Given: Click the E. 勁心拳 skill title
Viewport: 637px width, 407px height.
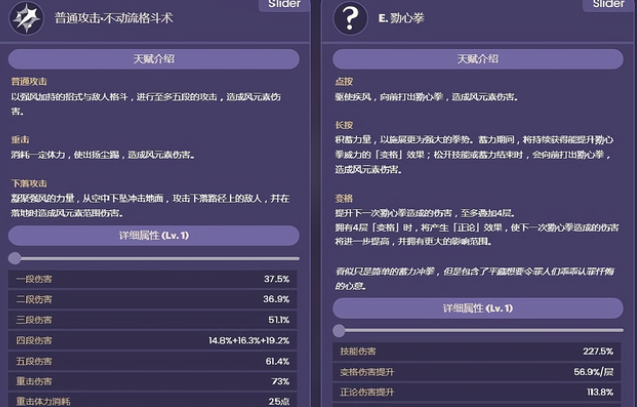Looking at the screenshot, I should point(400,19).
